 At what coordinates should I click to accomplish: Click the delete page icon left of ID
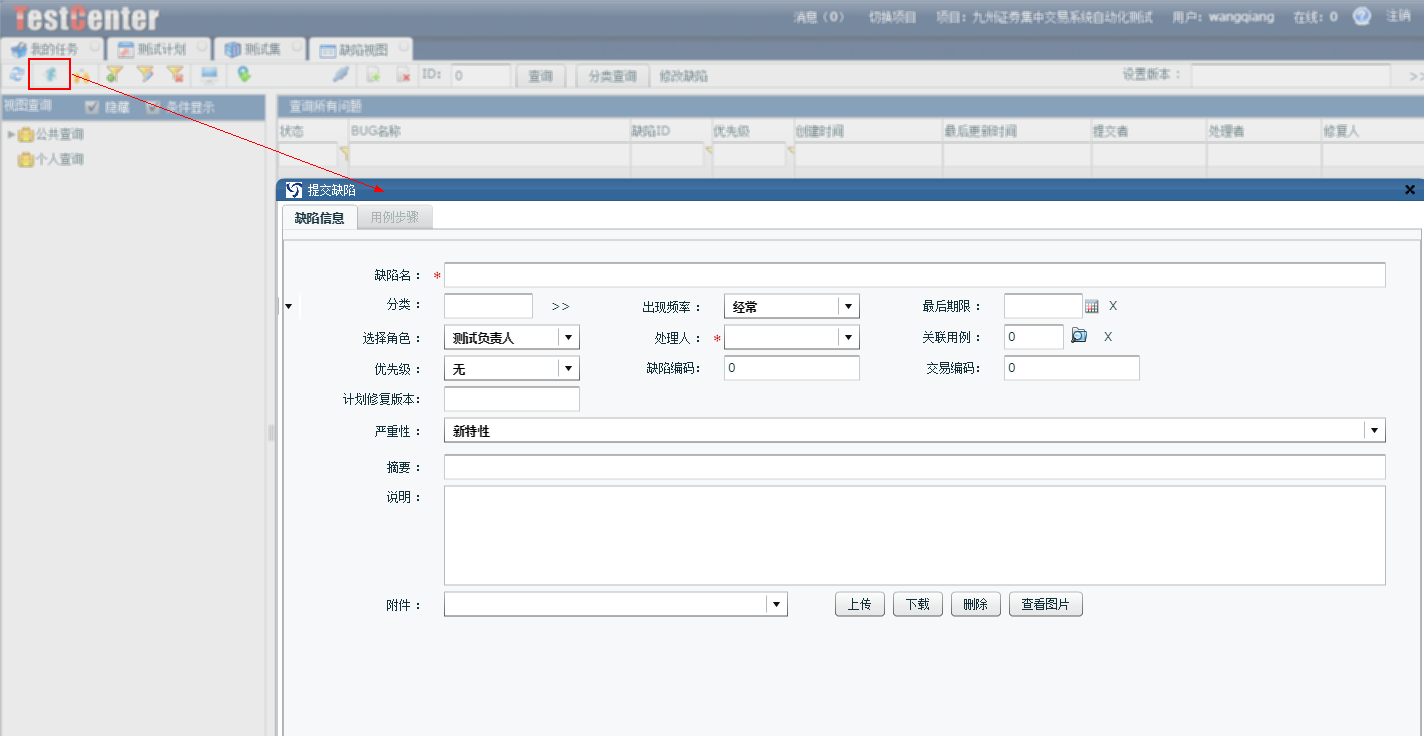403,76
